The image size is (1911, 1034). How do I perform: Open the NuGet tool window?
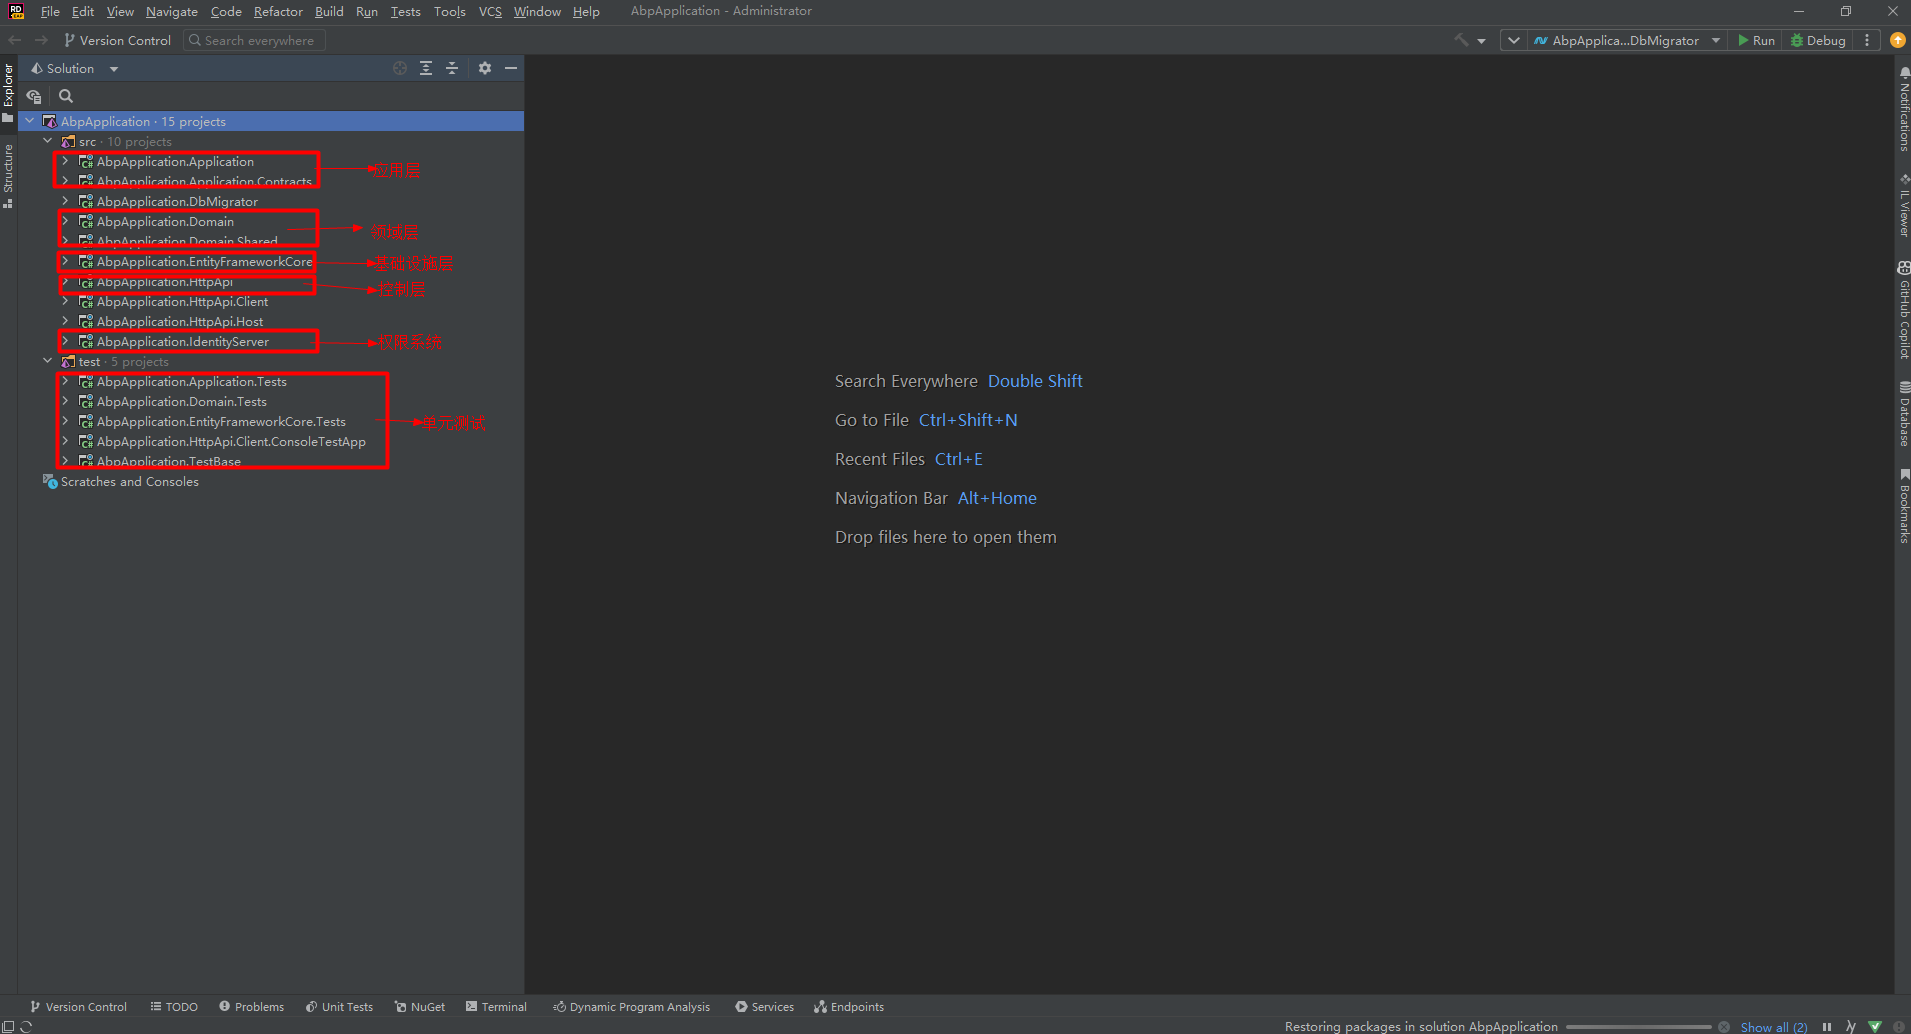click(x=420, y=1007)
